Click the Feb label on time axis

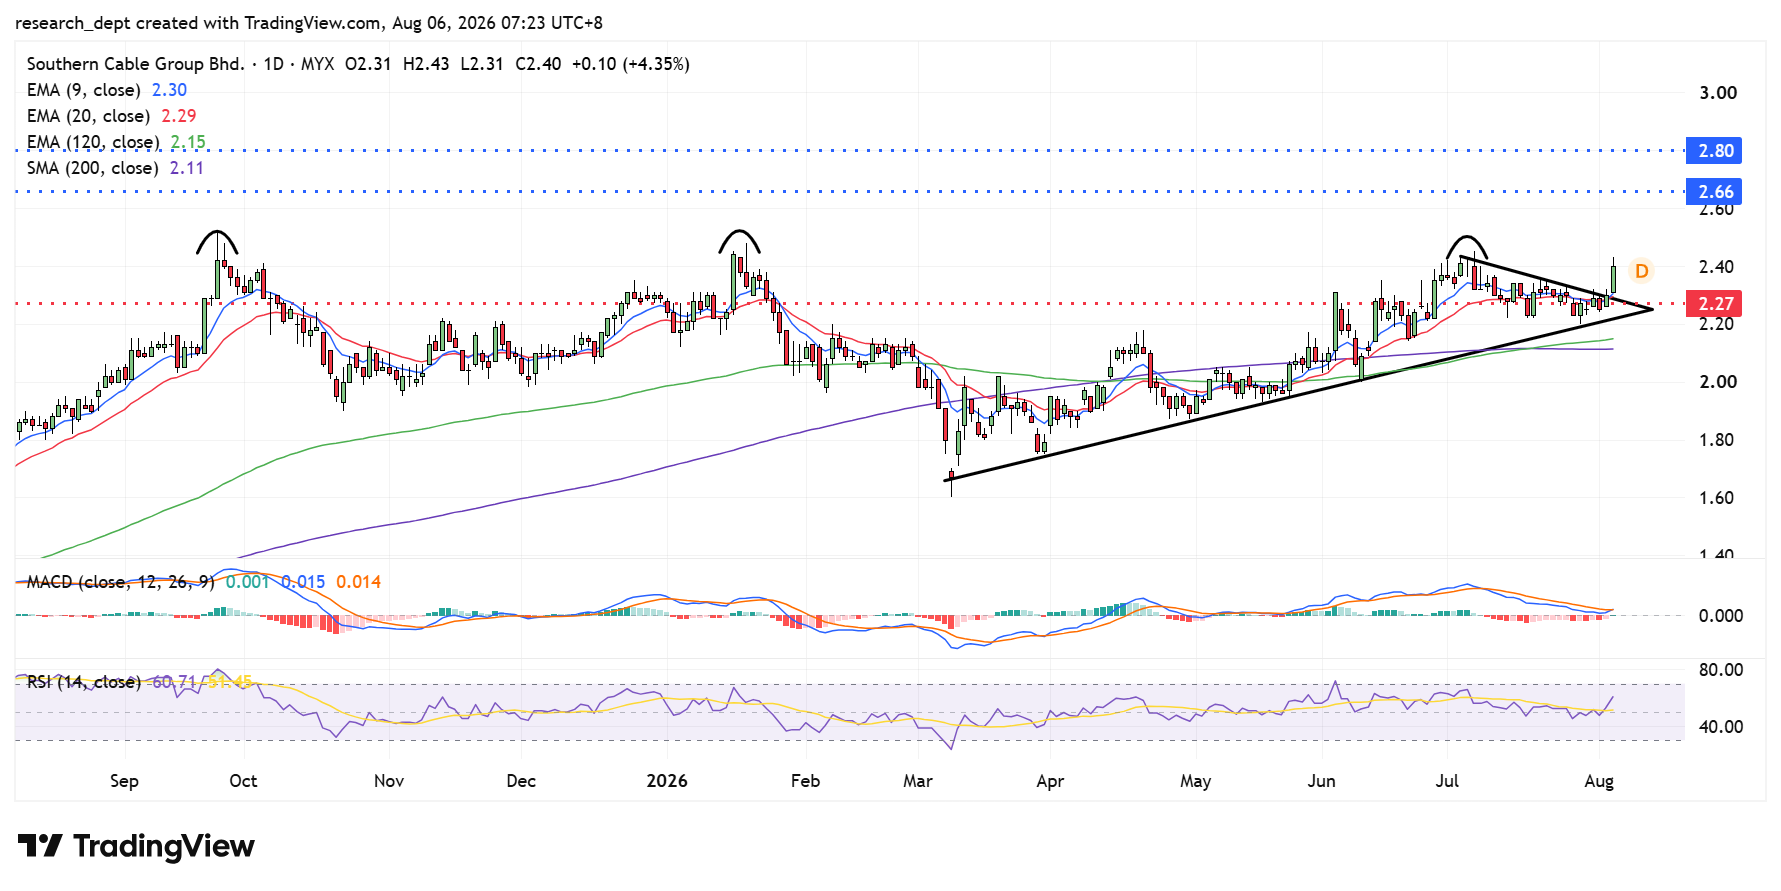(805, 781)
